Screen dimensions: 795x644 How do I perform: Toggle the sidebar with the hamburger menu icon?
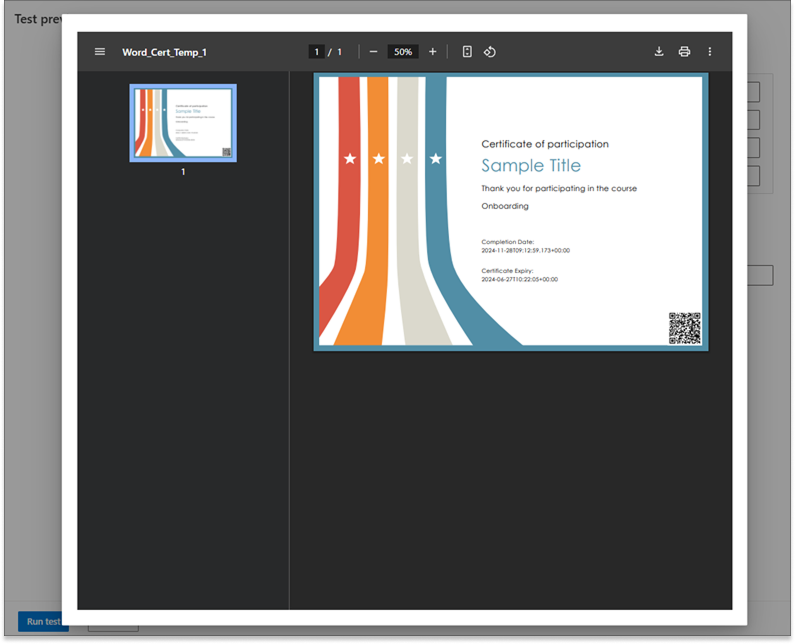(x=99, y=52)
